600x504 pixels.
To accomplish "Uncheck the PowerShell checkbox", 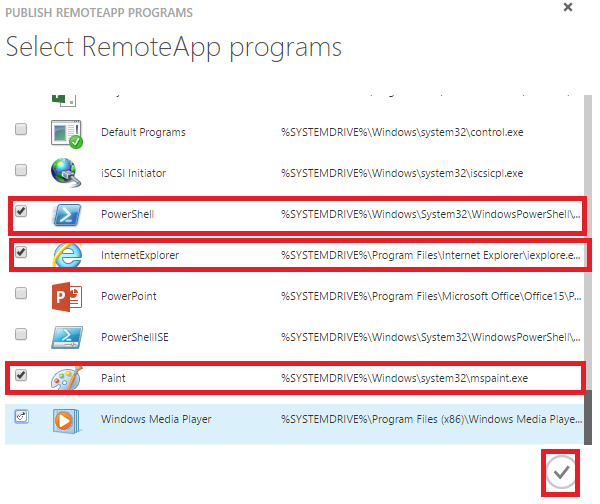I will (21, 211).
